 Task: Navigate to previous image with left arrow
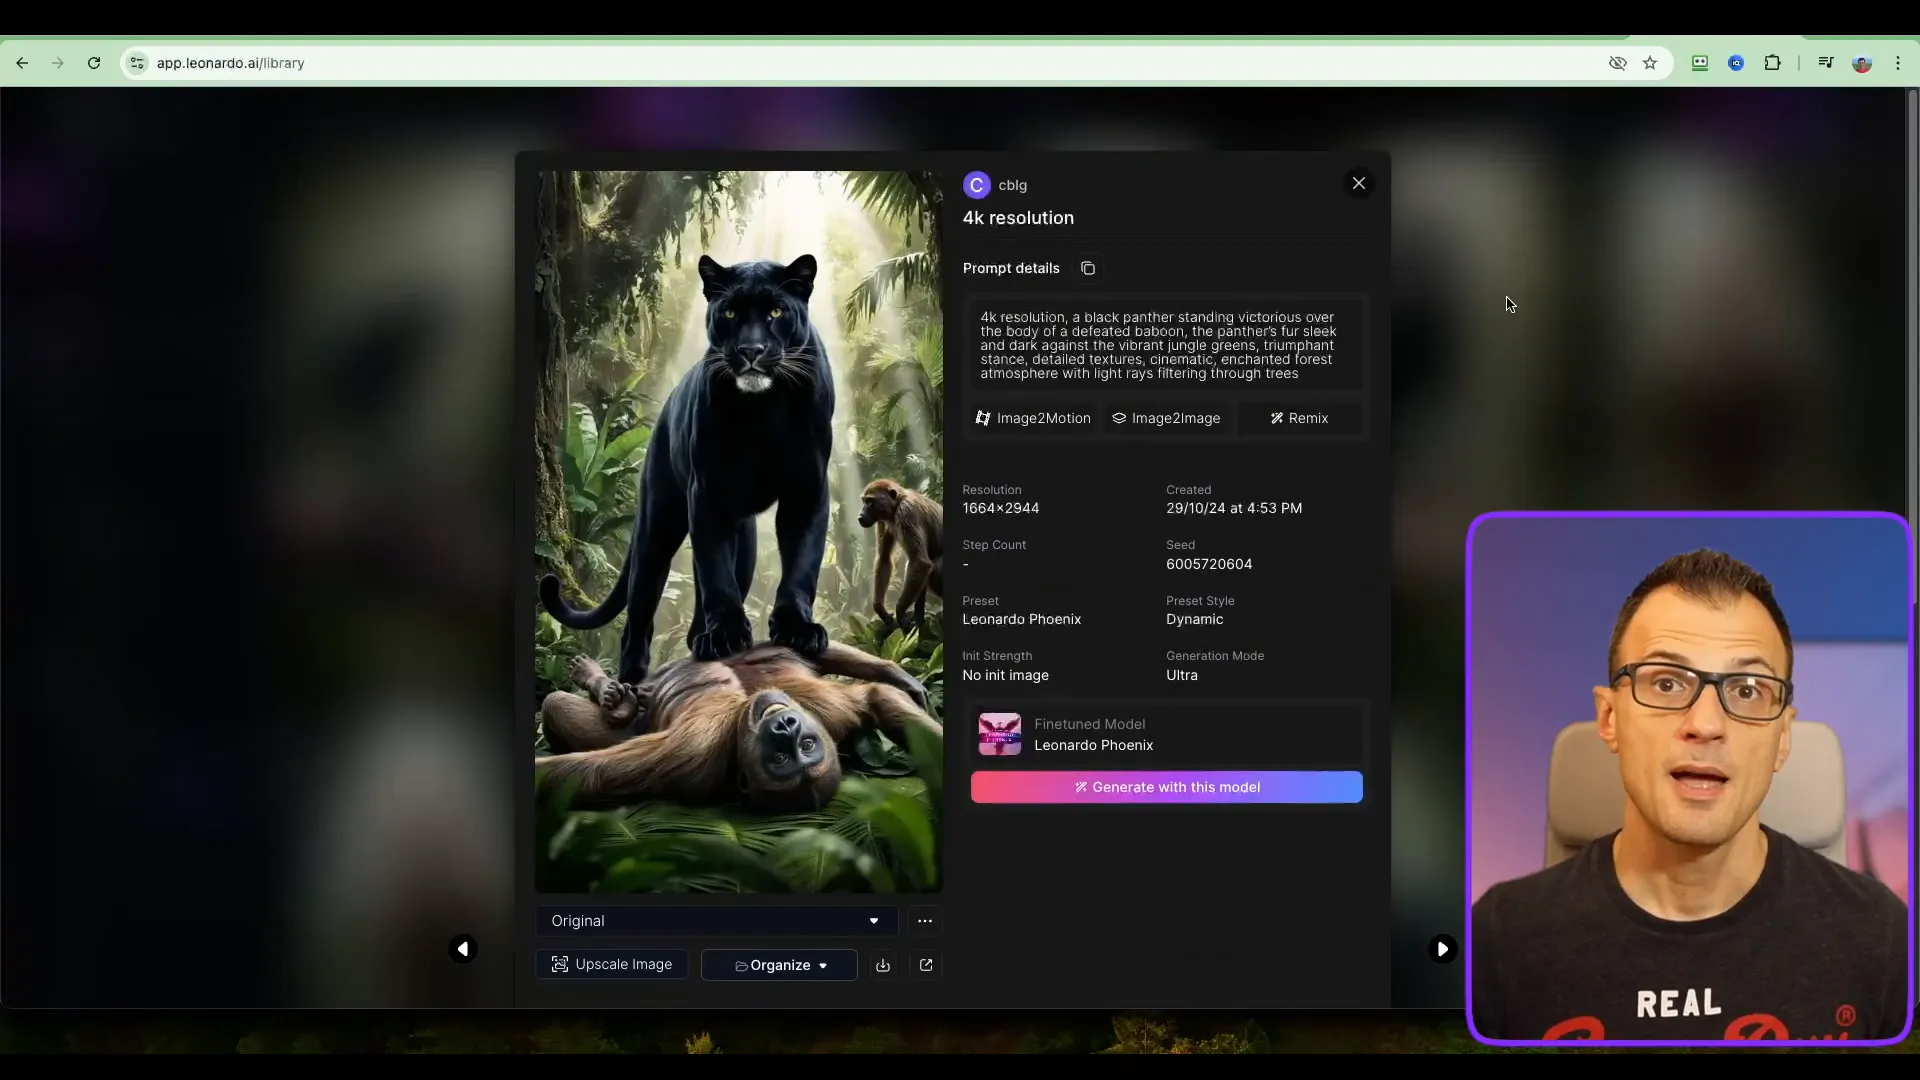tap(463, 948)
